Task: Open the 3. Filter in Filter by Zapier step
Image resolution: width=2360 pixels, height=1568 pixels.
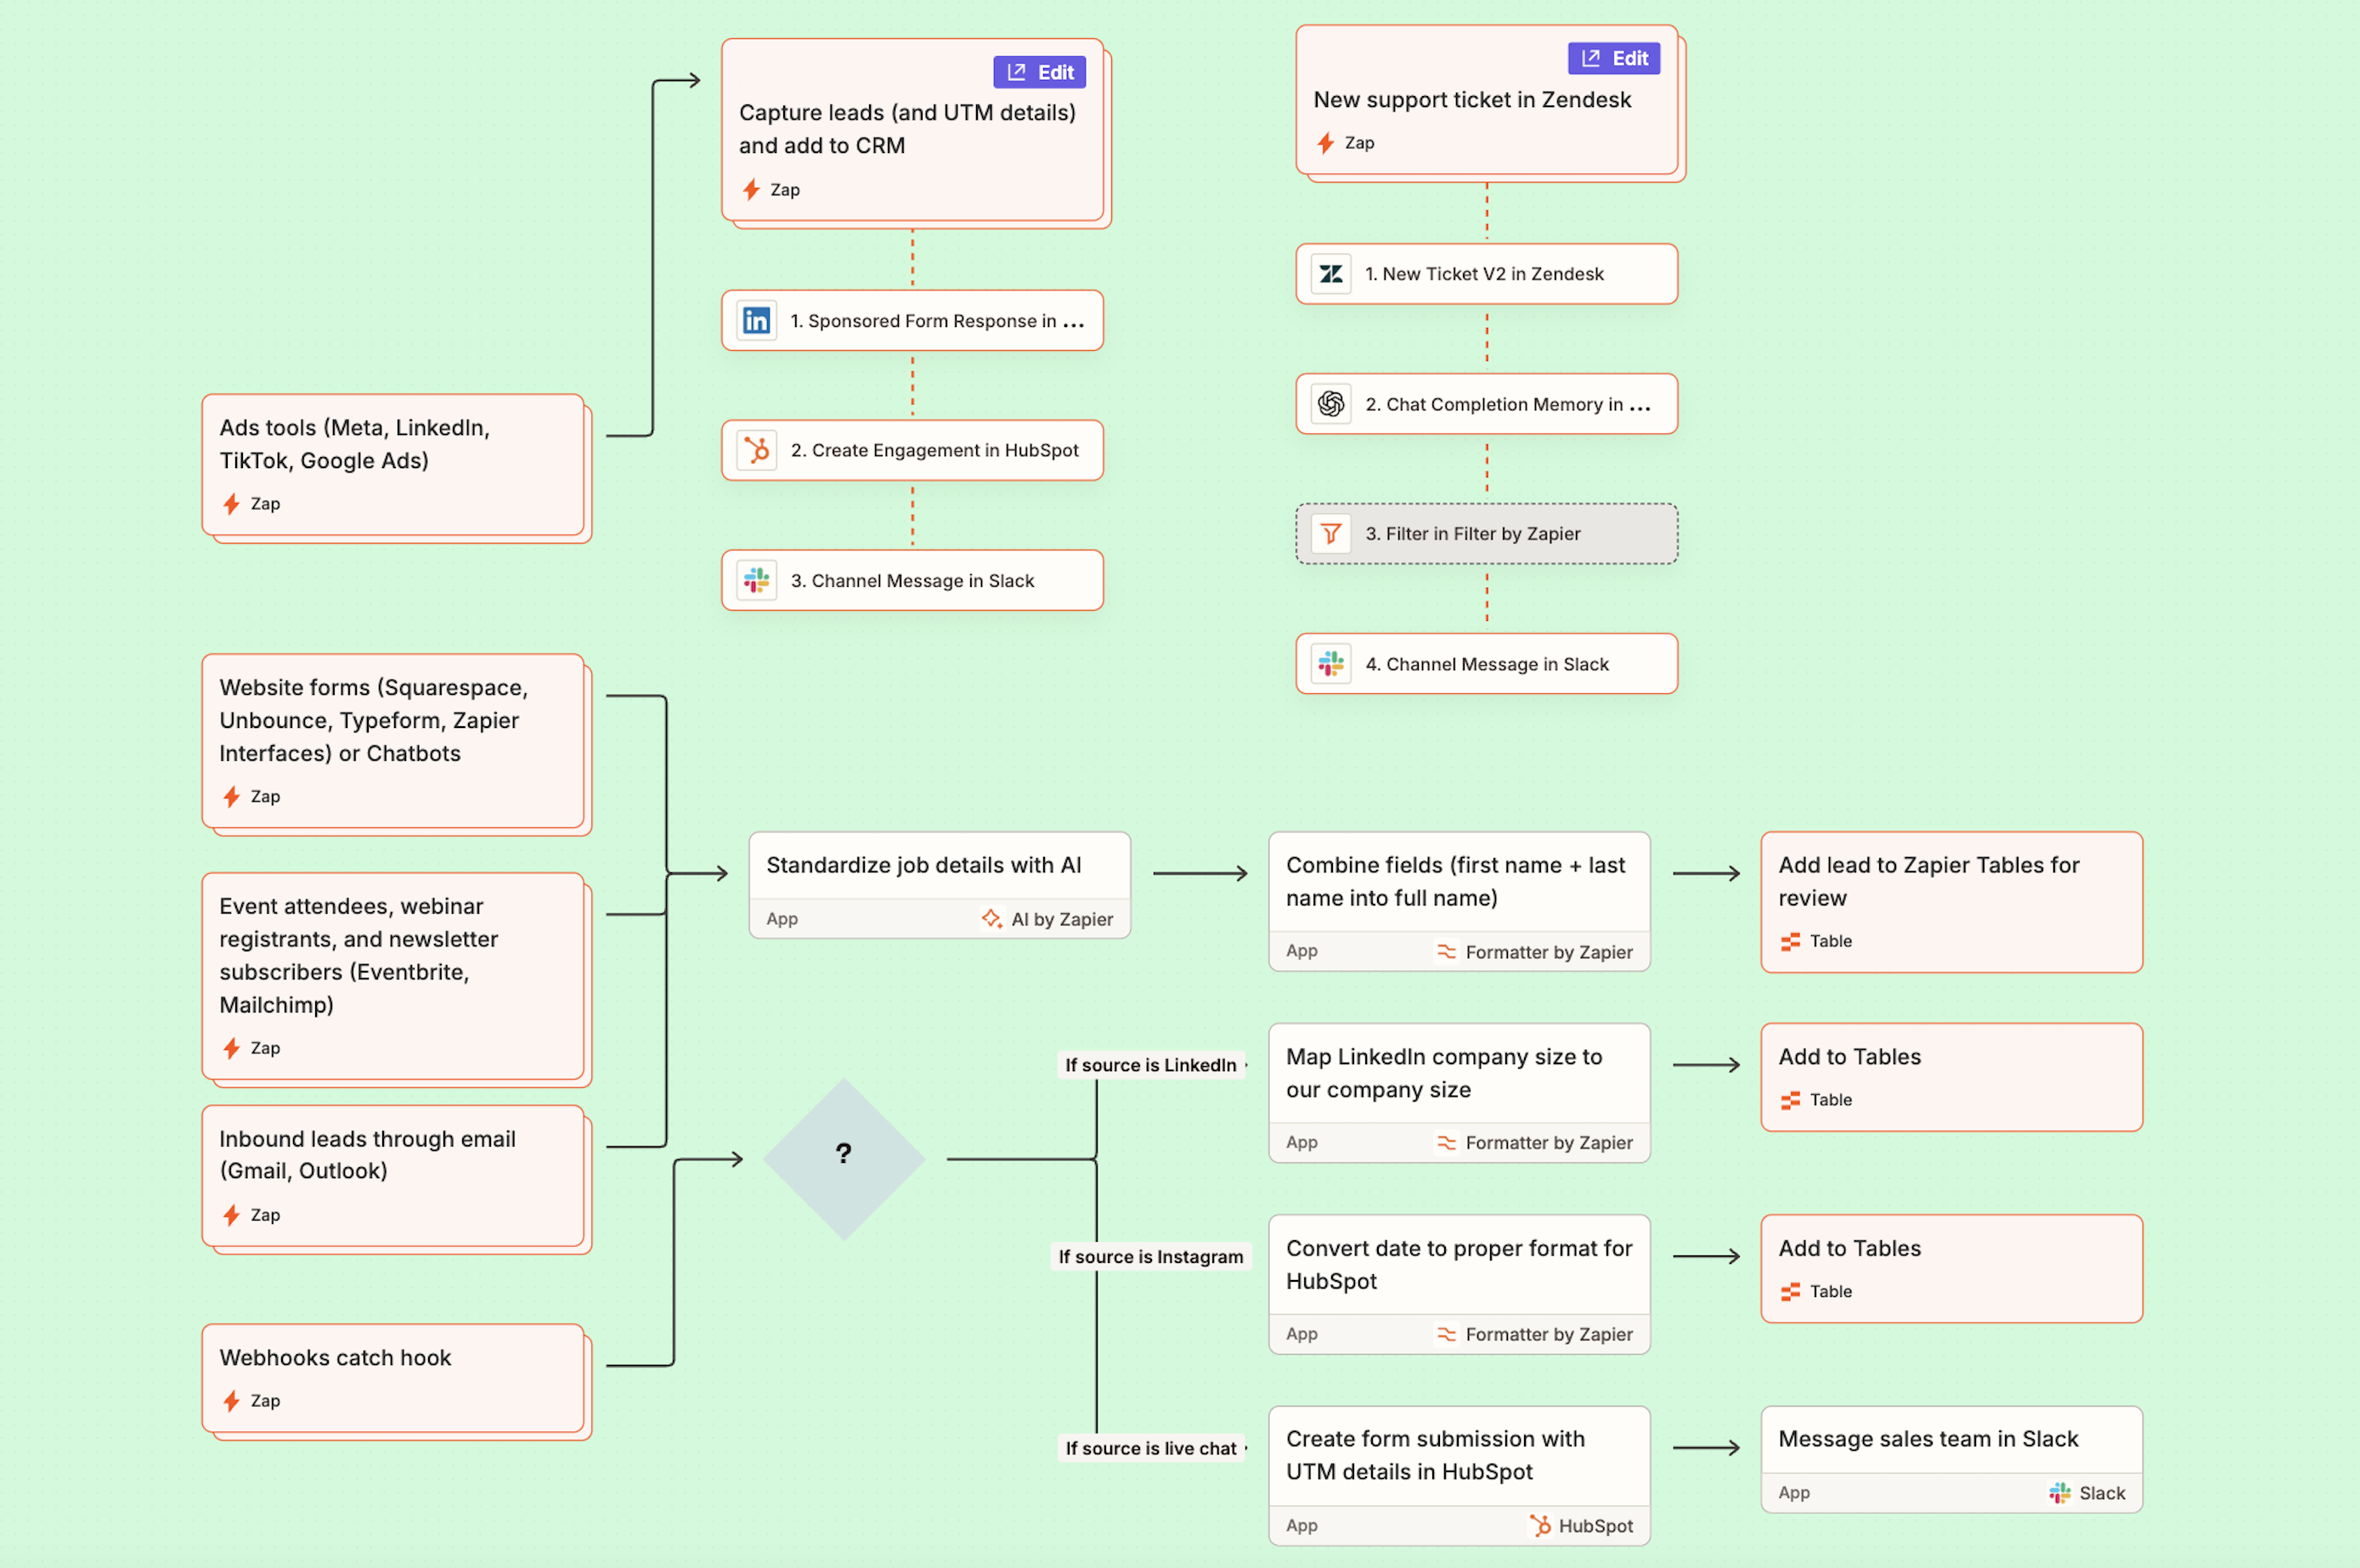Action: (x=1486, y=534)
